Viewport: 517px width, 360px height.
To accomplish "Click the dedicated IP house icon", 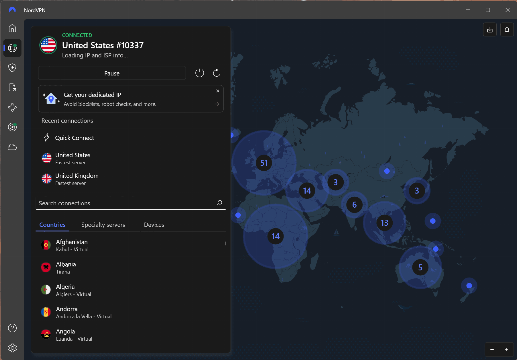I will [51, 99].
